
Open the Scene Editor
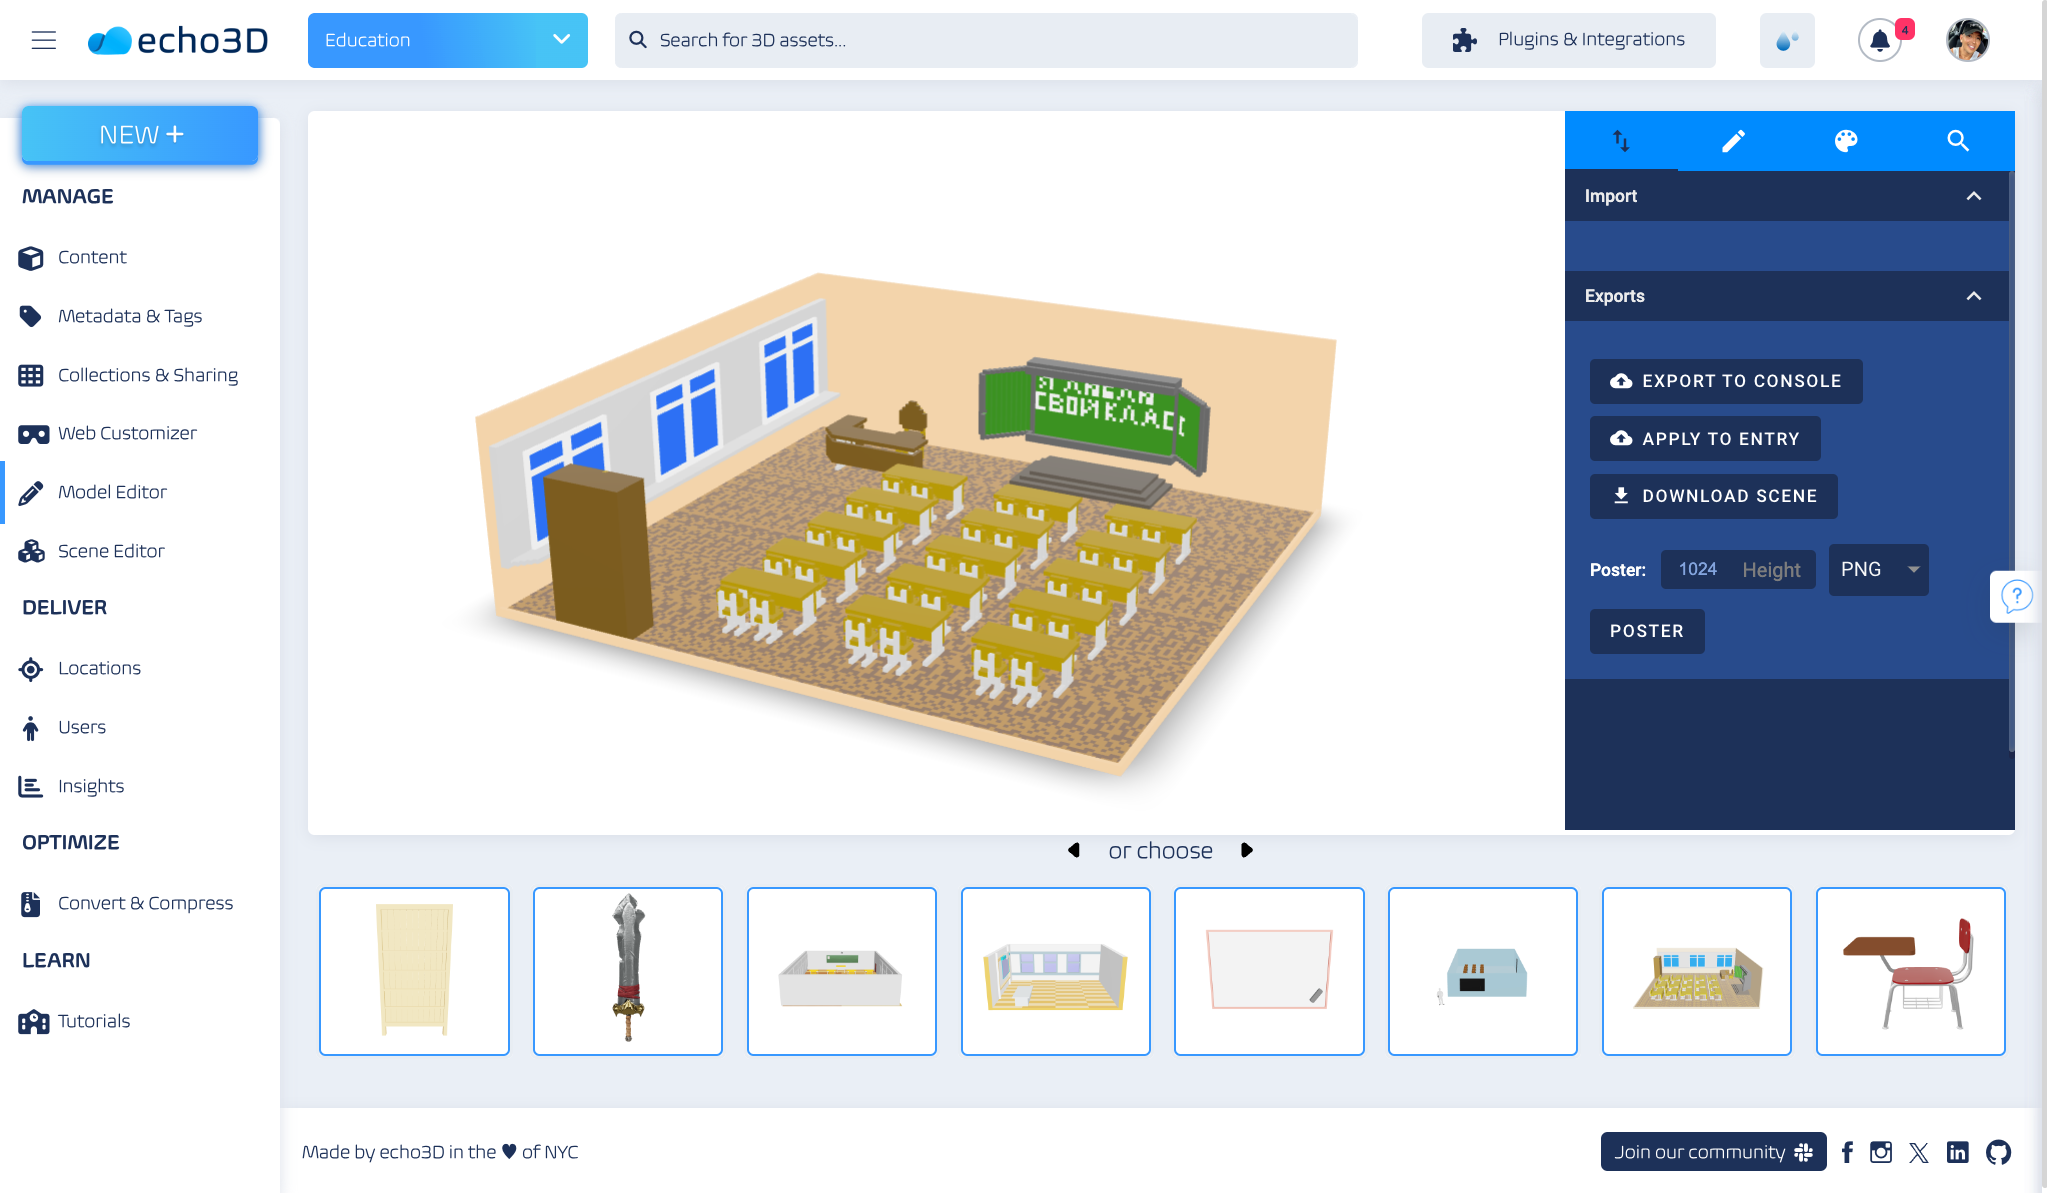coord(112,550)
